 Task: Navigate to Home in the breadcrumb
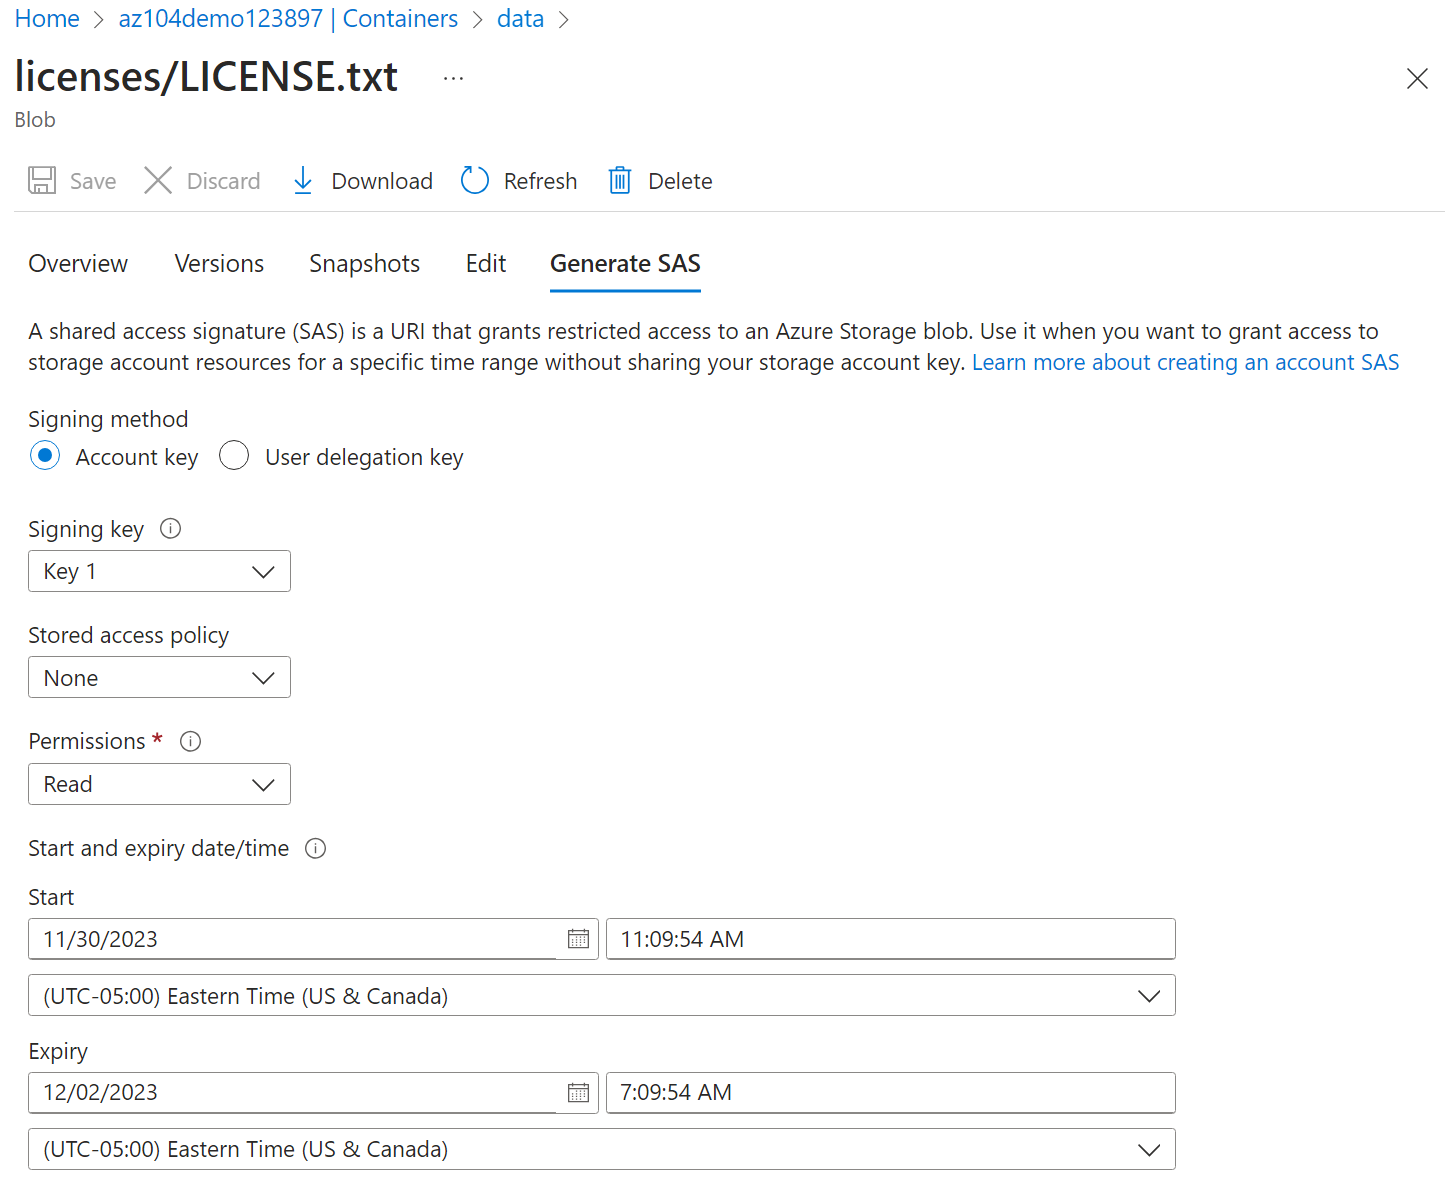coord(47,19)
